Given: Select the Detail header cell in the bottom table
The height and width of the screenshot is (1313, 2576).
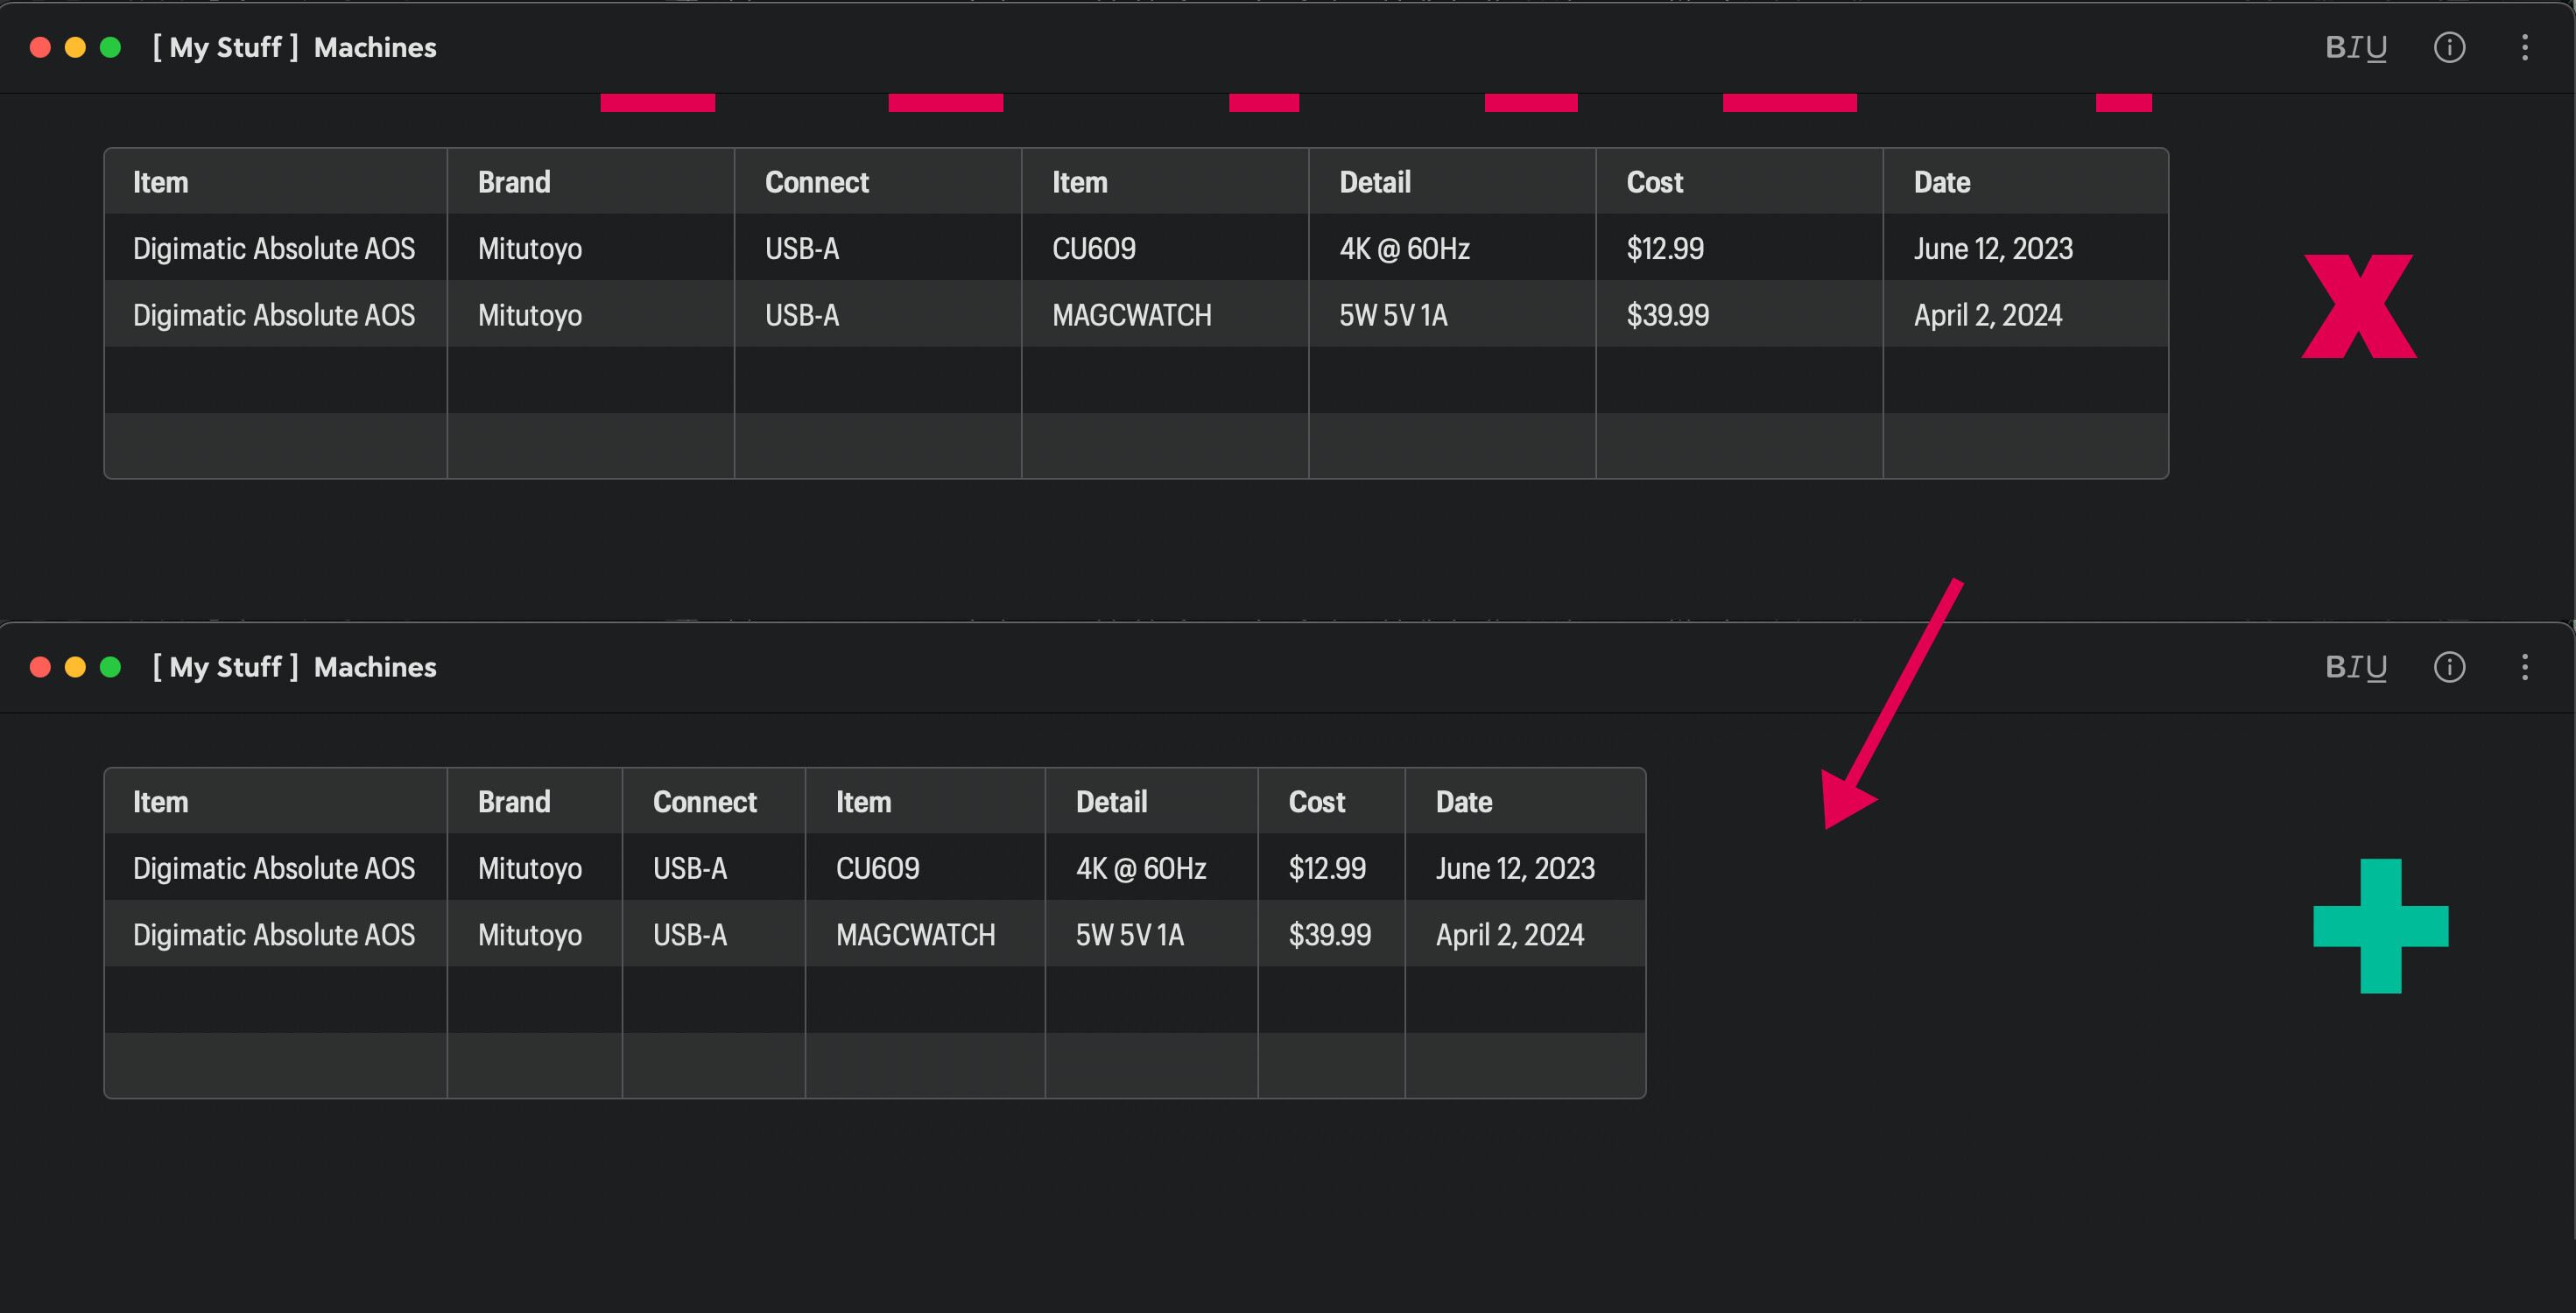Looking at the screenshot, I should [1151, 802].
